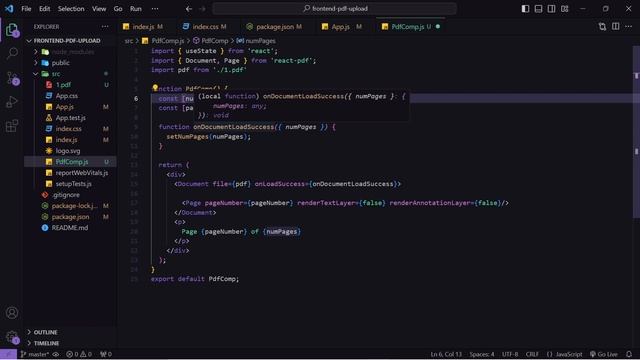
Task: Split the editor right
Action: point(616,27)
